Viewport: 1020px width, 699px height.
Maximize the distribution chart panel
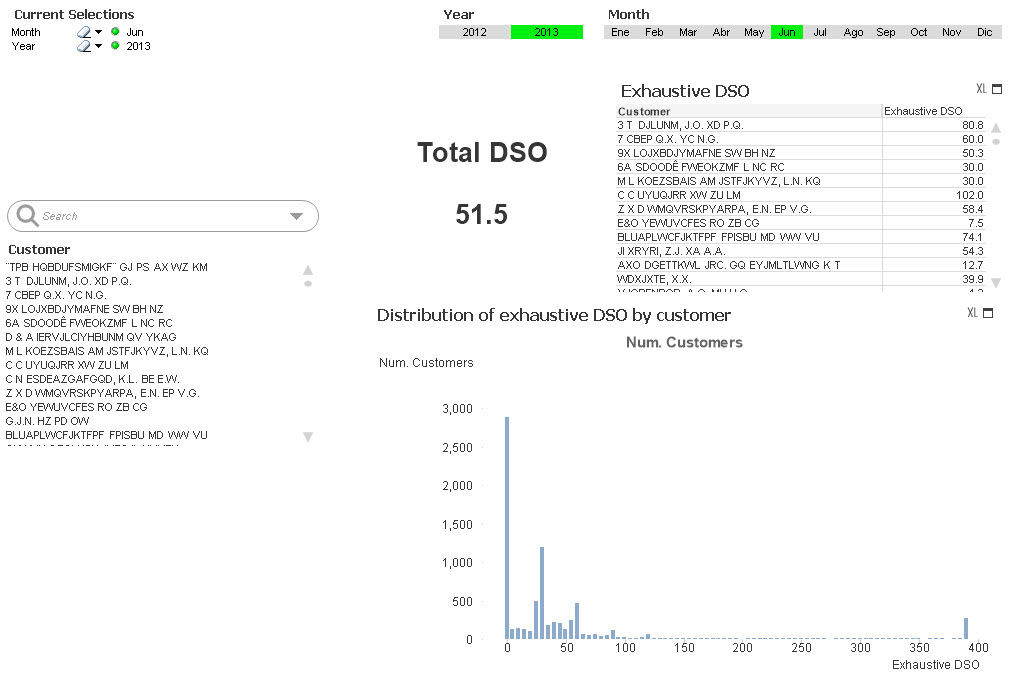[x=988, y=313]
